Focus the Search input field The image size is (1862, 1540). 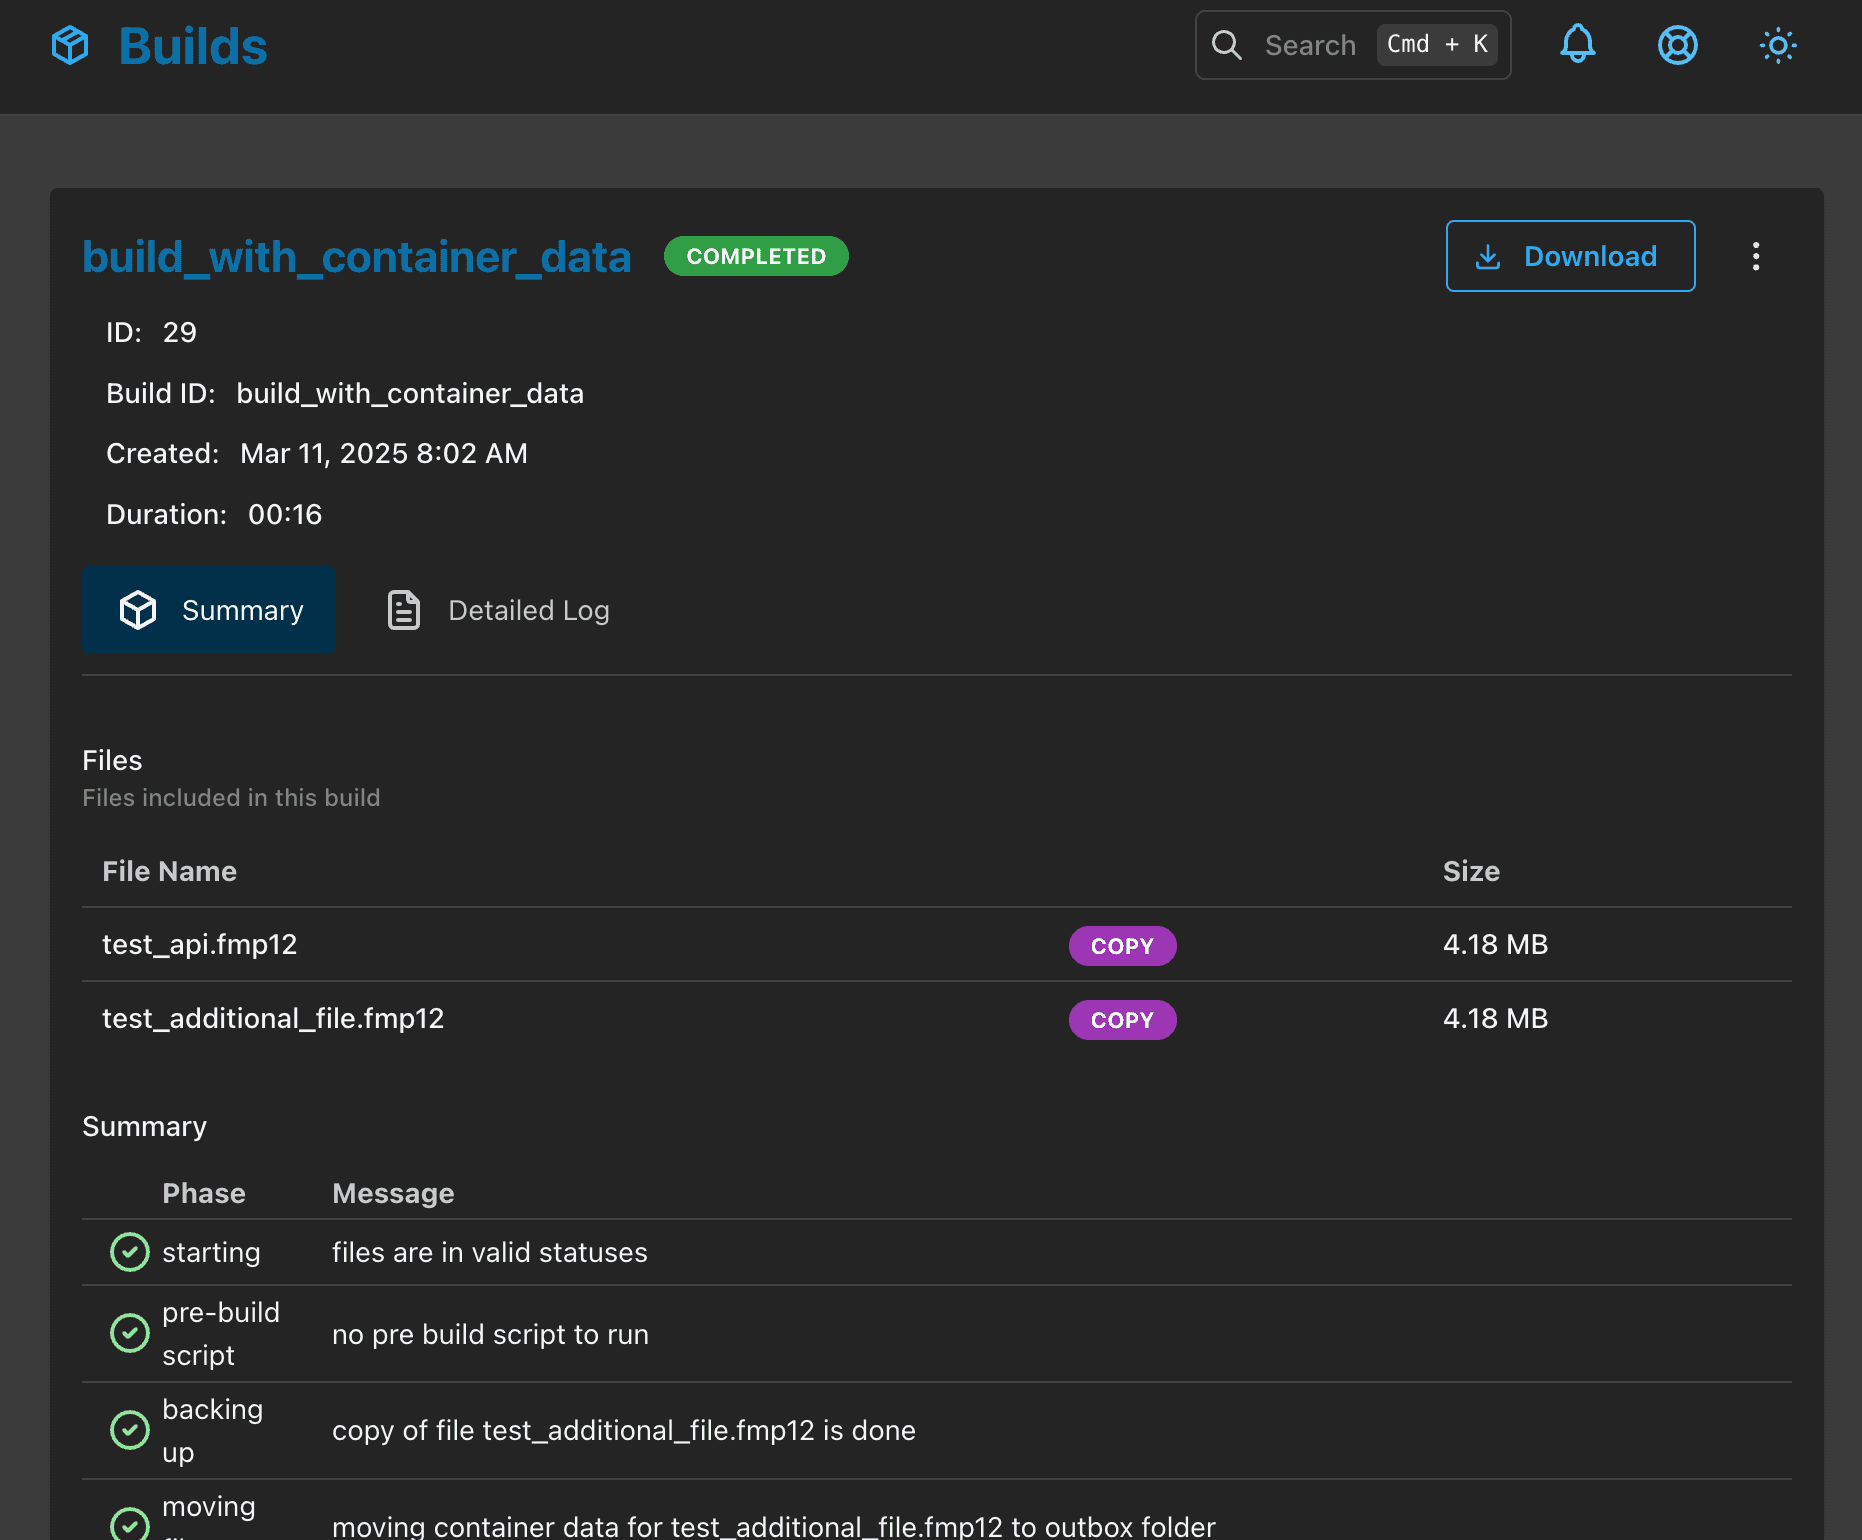[1310, 45]
